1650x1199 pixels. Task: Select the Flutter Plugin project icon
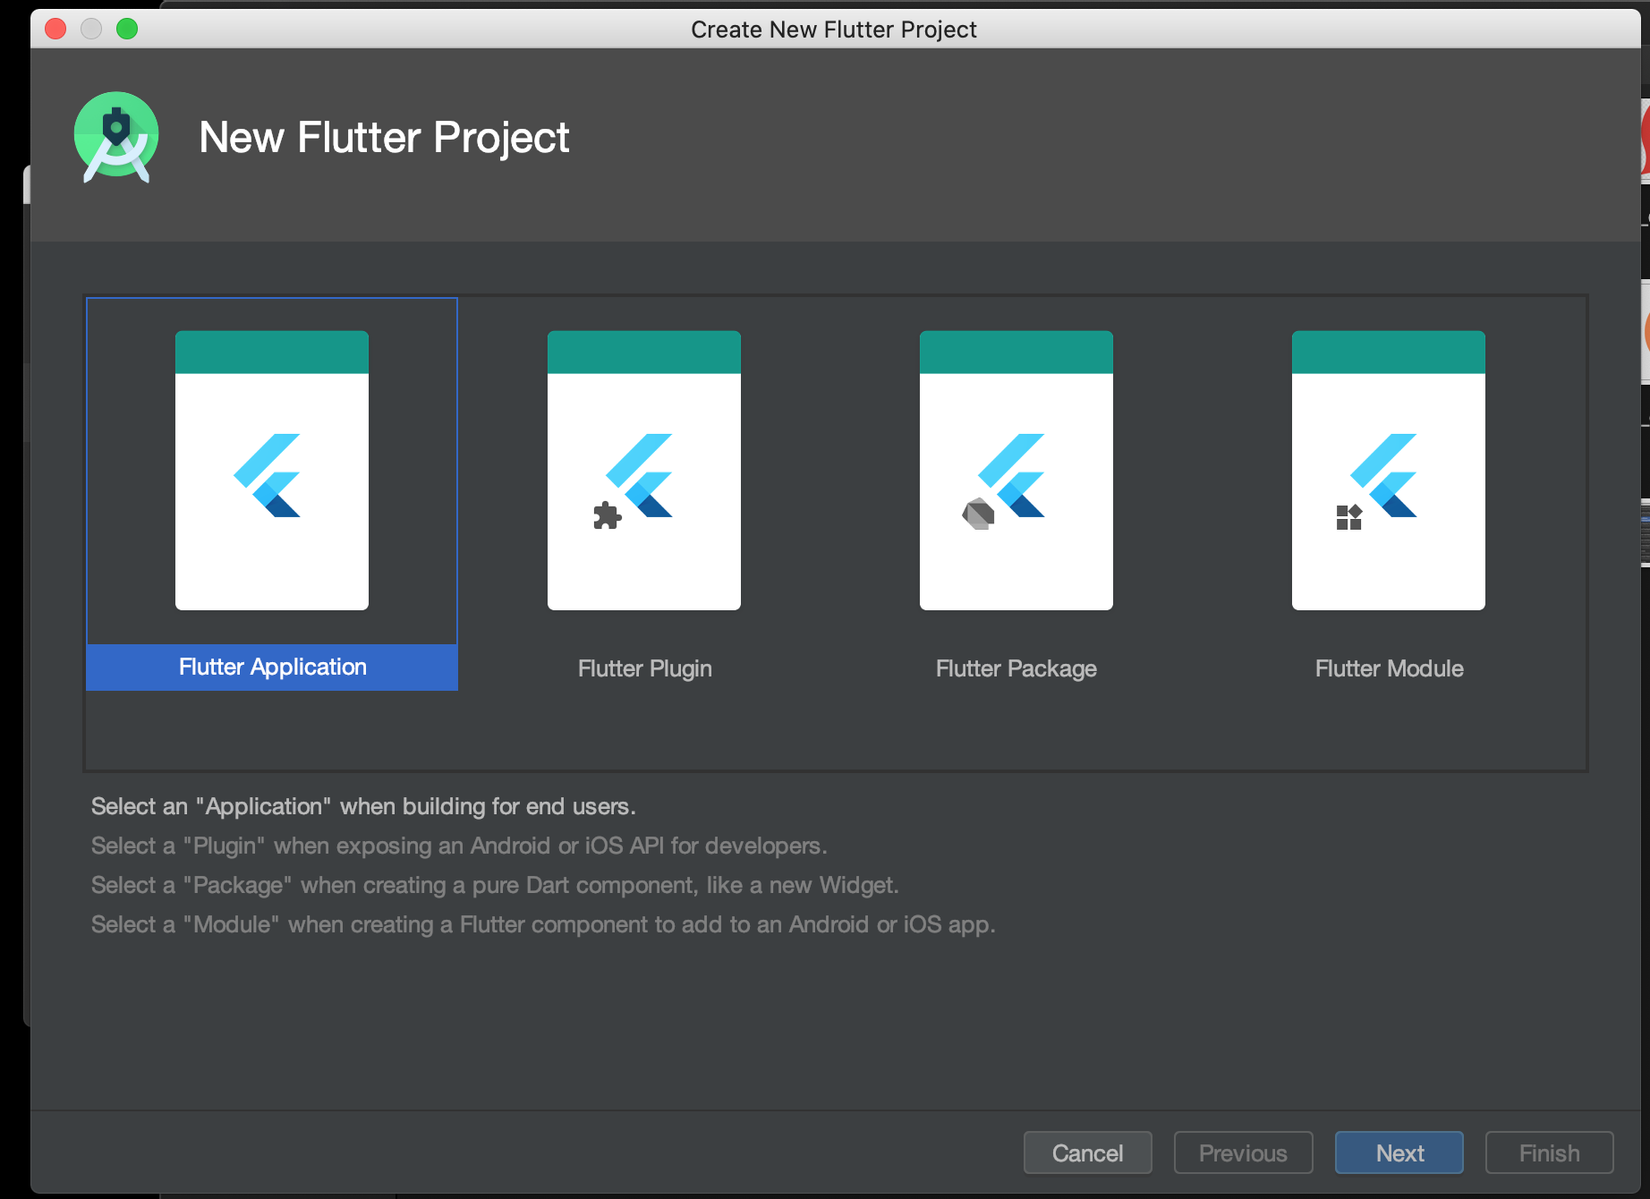pos(644,470)
